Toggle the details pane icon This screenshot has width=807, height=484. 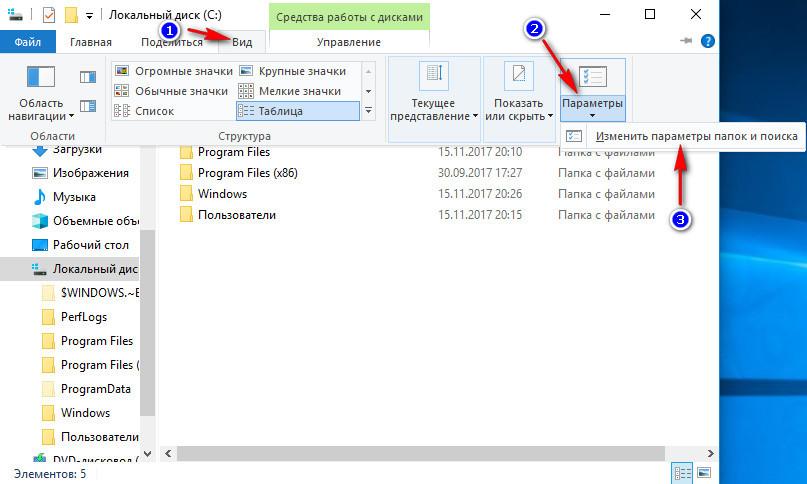click(x=88, y=106)
